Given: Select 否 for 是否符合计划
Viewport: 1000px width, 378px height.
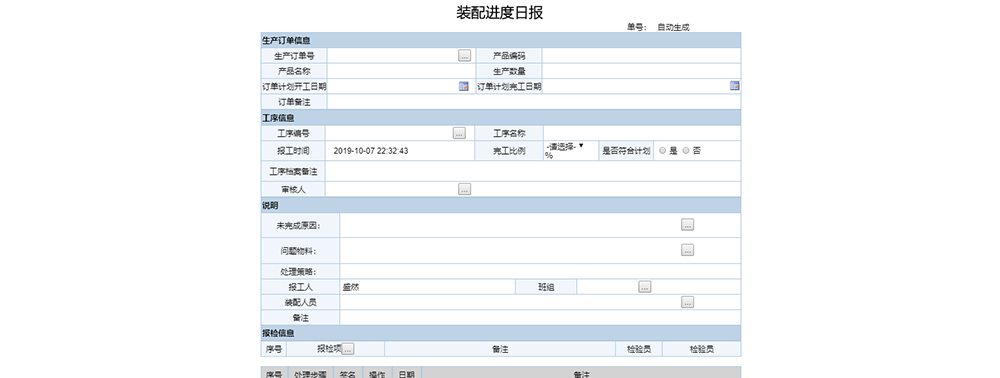Looking at the screenshot, I should 686,151.
